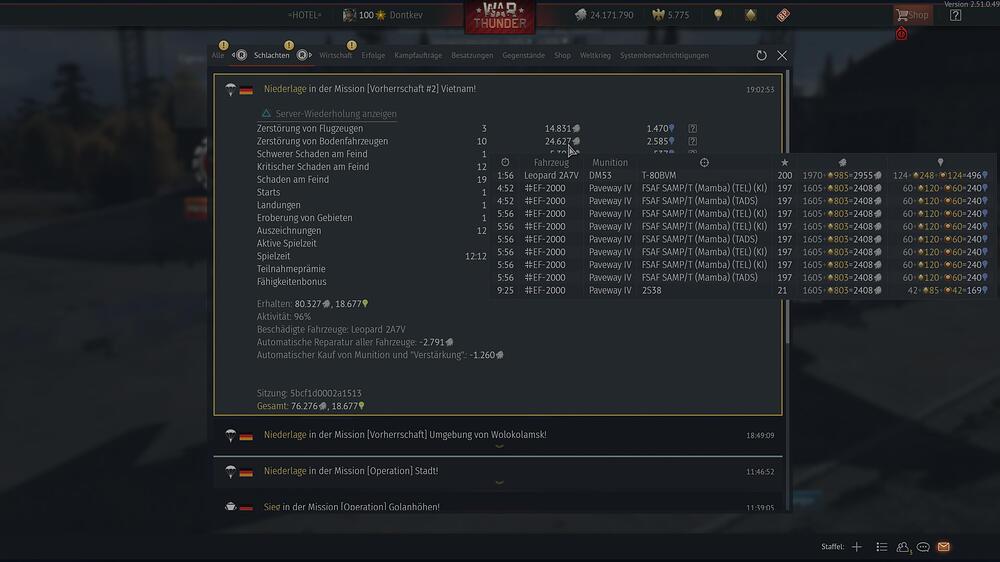
Task: Open the Shop cart button at top right
Action: pos(912,15)
